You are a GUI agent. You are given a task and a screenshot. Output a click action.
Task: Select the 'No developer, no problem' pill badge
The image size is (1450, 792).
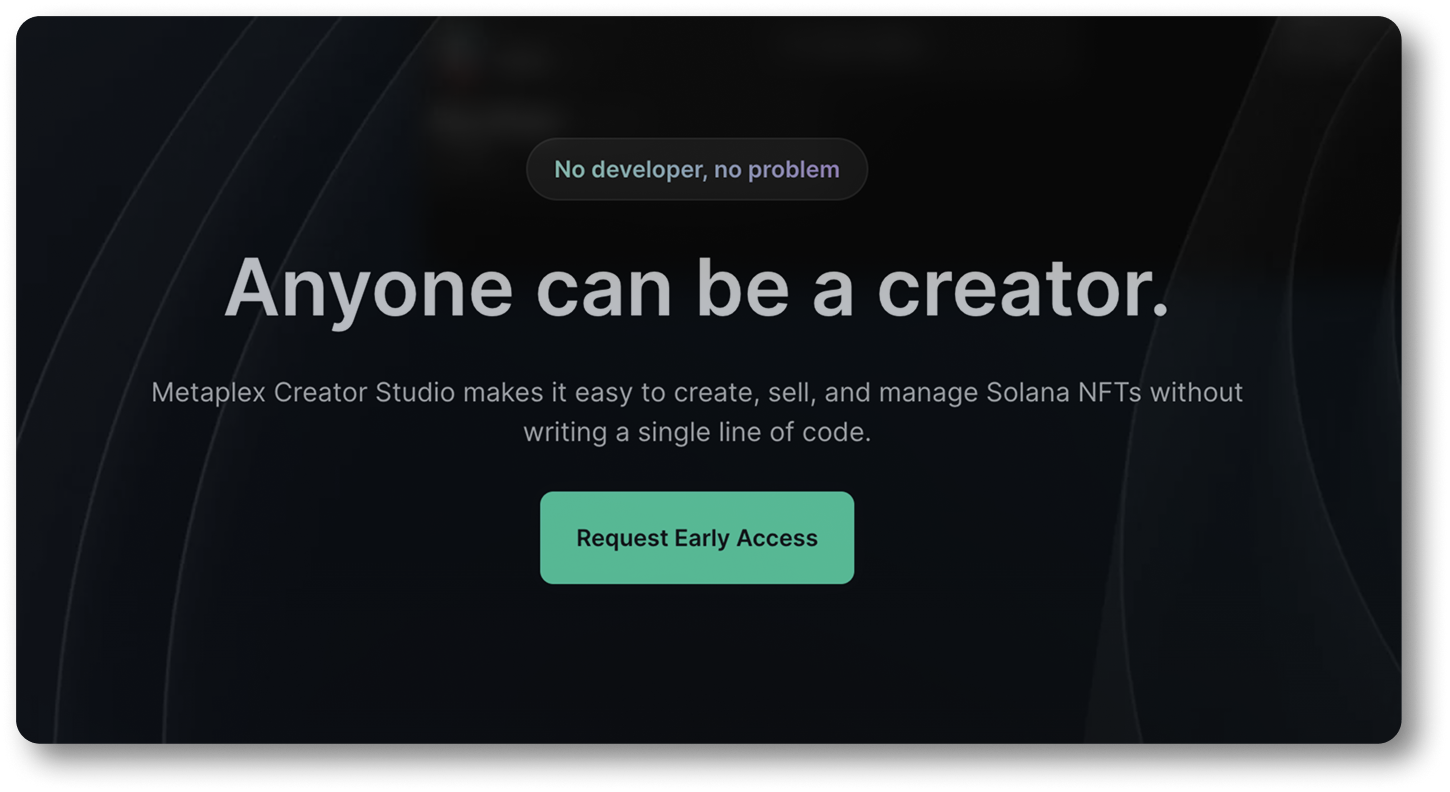(x=697, y=169)
